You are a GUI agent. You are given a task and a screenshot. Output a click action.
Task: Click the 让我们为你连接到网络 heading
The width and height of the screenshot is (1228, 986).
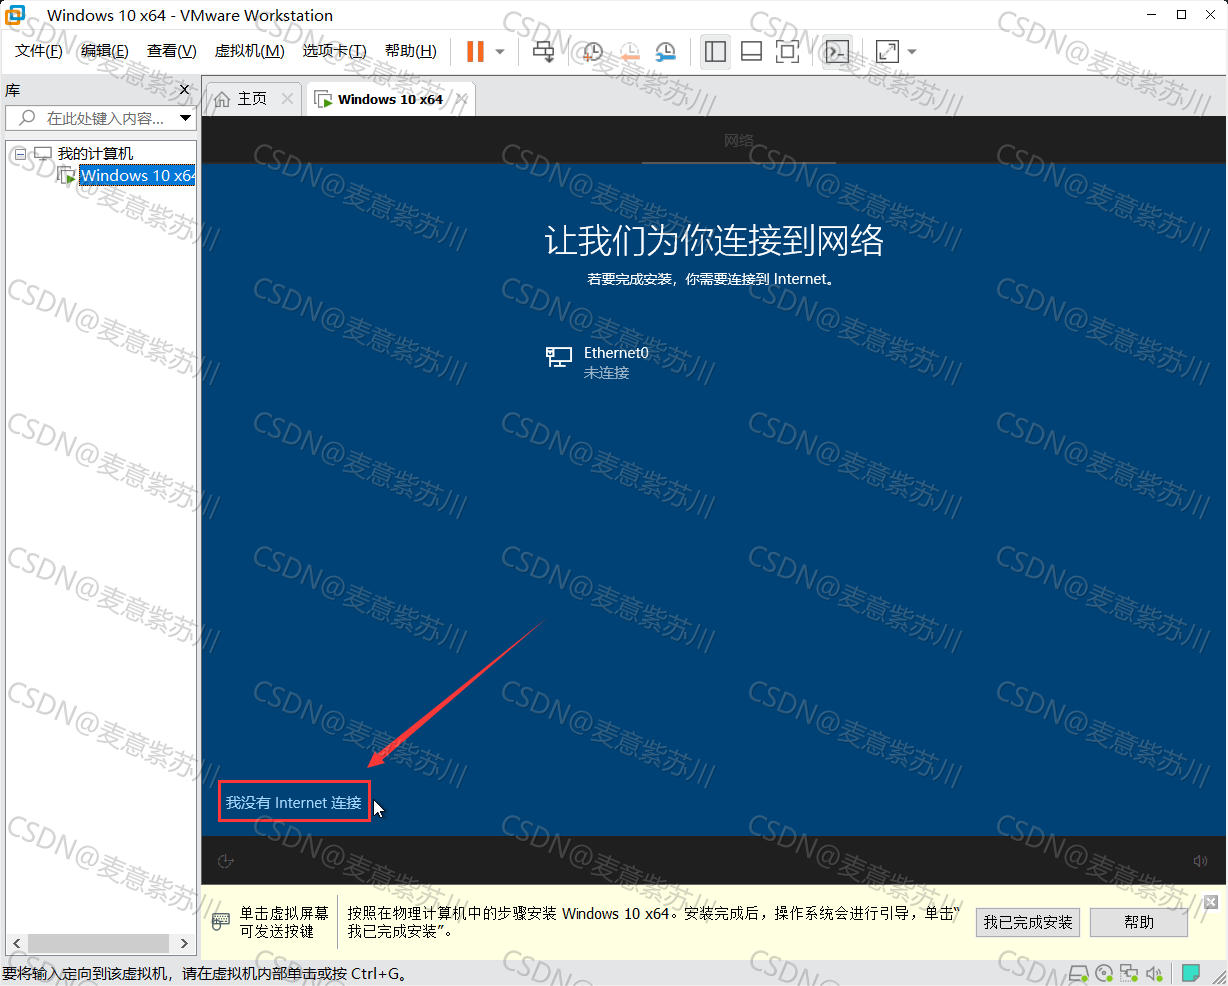click(714, 241)
